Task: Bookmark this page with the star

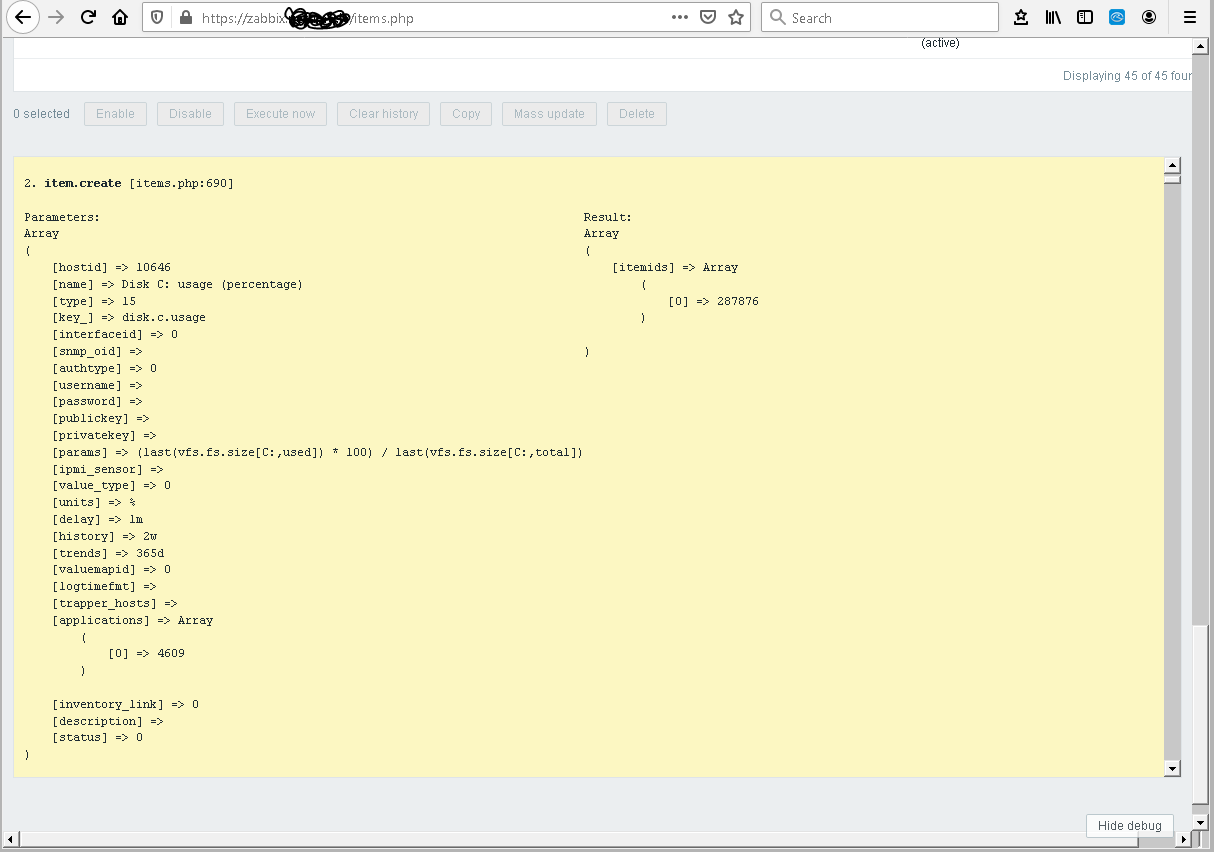Action: pos(736,18)
